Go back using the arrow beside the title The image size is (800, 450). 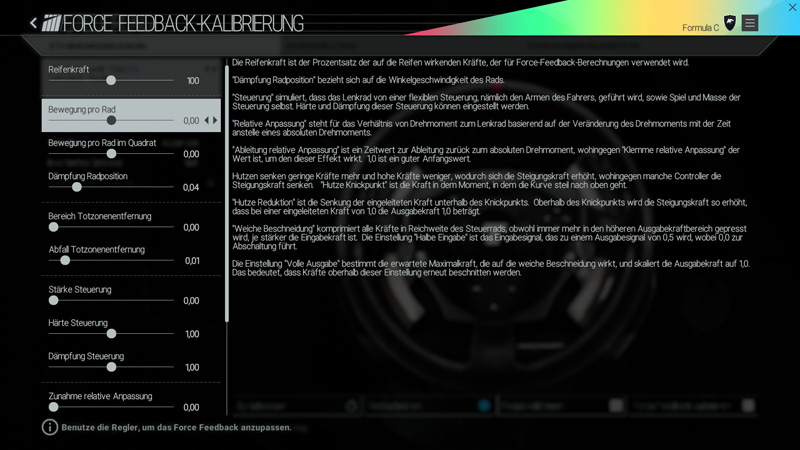click(34, 23)
